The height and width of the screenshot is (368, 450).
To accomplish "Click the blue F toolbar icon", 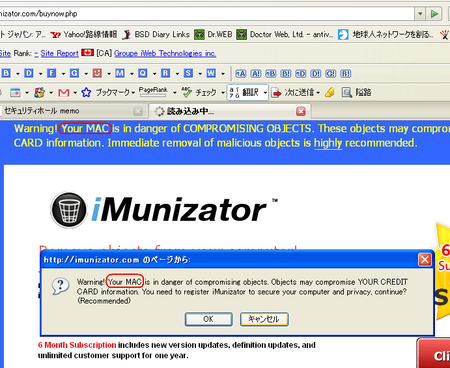I will click(x=51, y=73).
